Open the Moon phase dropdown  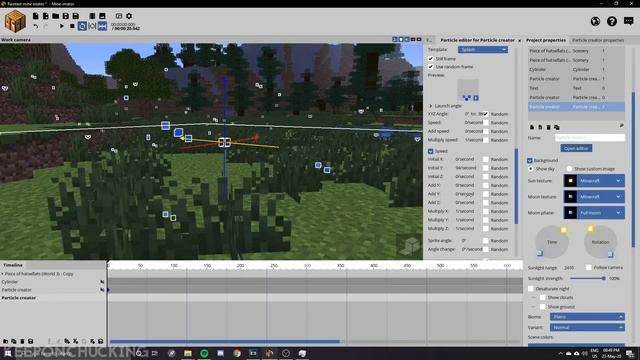(x=594, y=213)
